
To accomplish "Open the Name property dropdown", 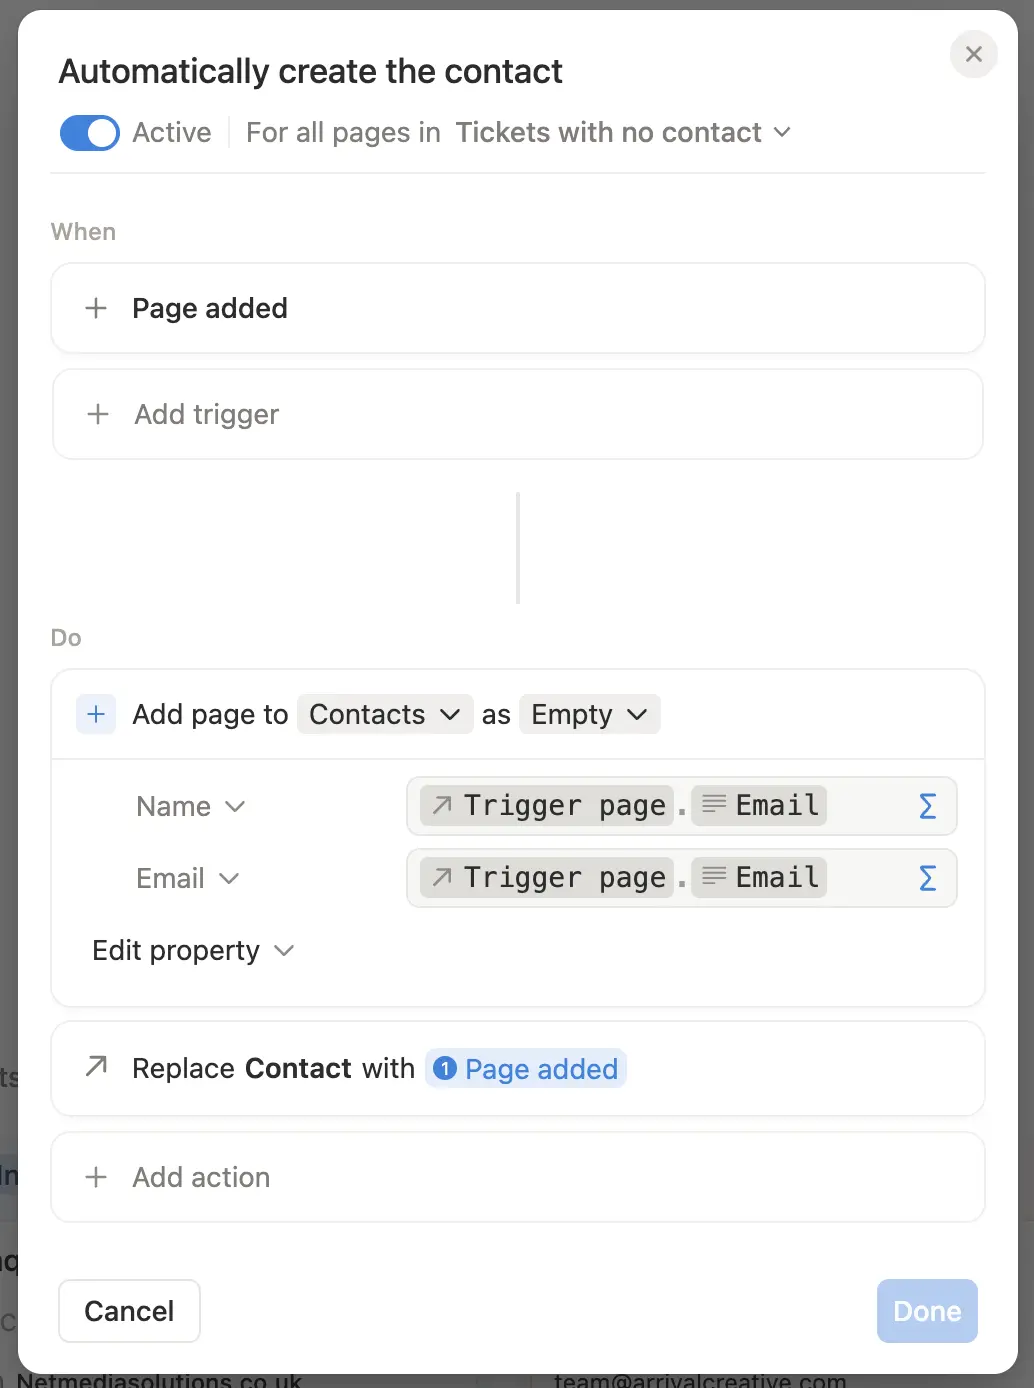I will coord(190,806).
